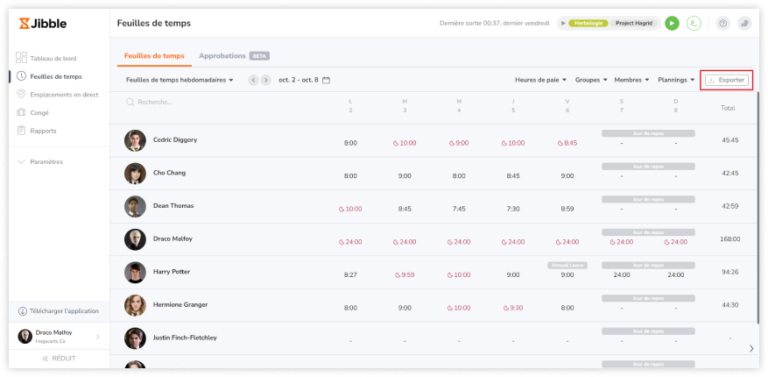The image size is (768, 377).
Task: Click Hermione Granger's 9:30 Thursday entry
Action: pyautogui.click(x=513, y=308)
